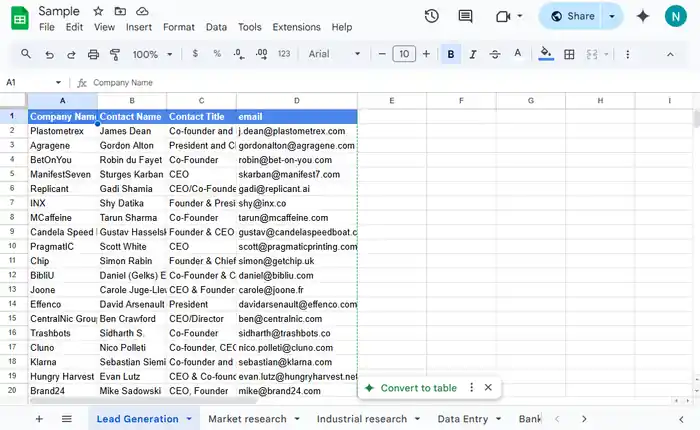700x430 pixels.
Task: Format as percent
Action: click(x=217, y=54)
